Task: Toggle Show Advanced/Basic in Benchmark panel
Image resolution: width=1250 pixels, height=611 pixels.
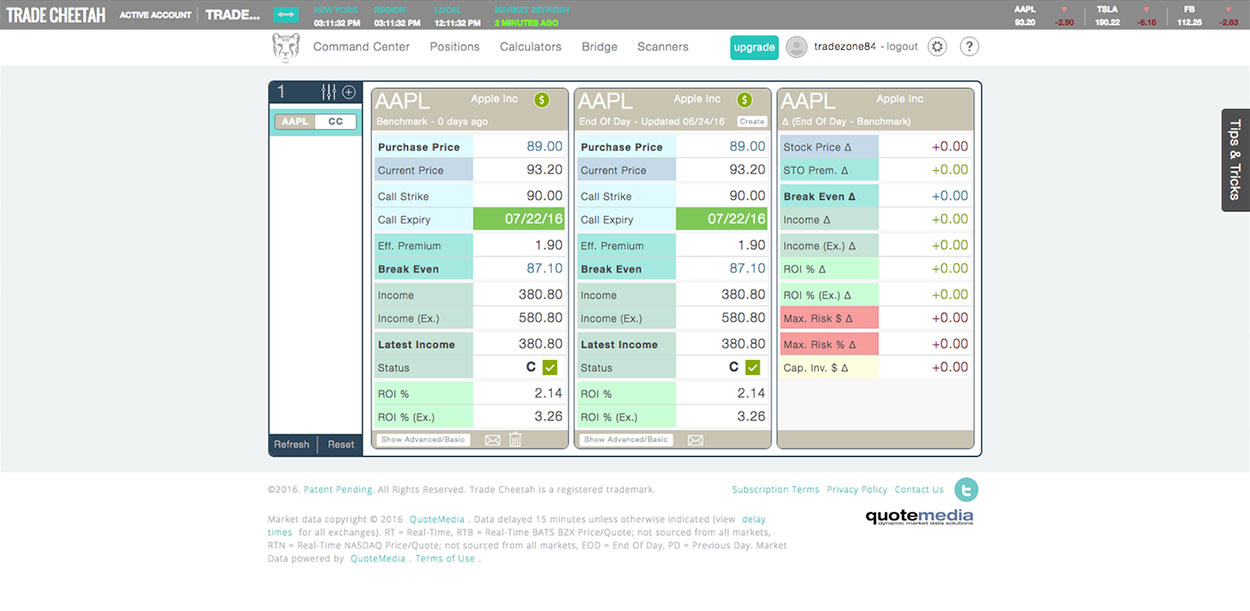Action: 423,440
